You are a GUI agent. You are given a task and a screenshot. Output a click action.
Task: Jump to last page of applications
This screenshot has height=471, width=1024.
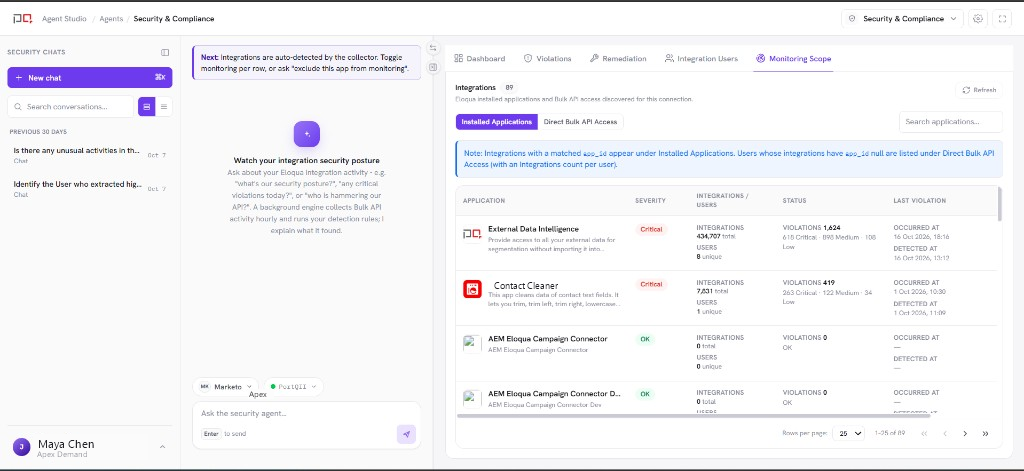pyautogui.click(x=985, y=433)
